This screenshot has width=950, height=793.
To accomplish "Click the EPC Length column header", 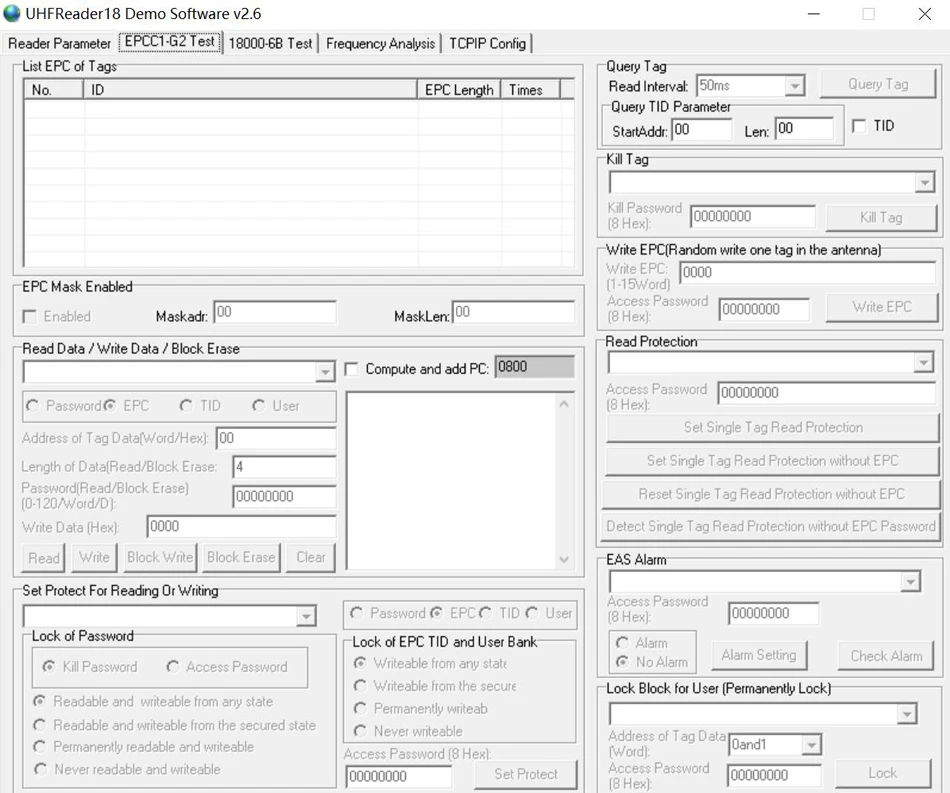I will point(459,90).
